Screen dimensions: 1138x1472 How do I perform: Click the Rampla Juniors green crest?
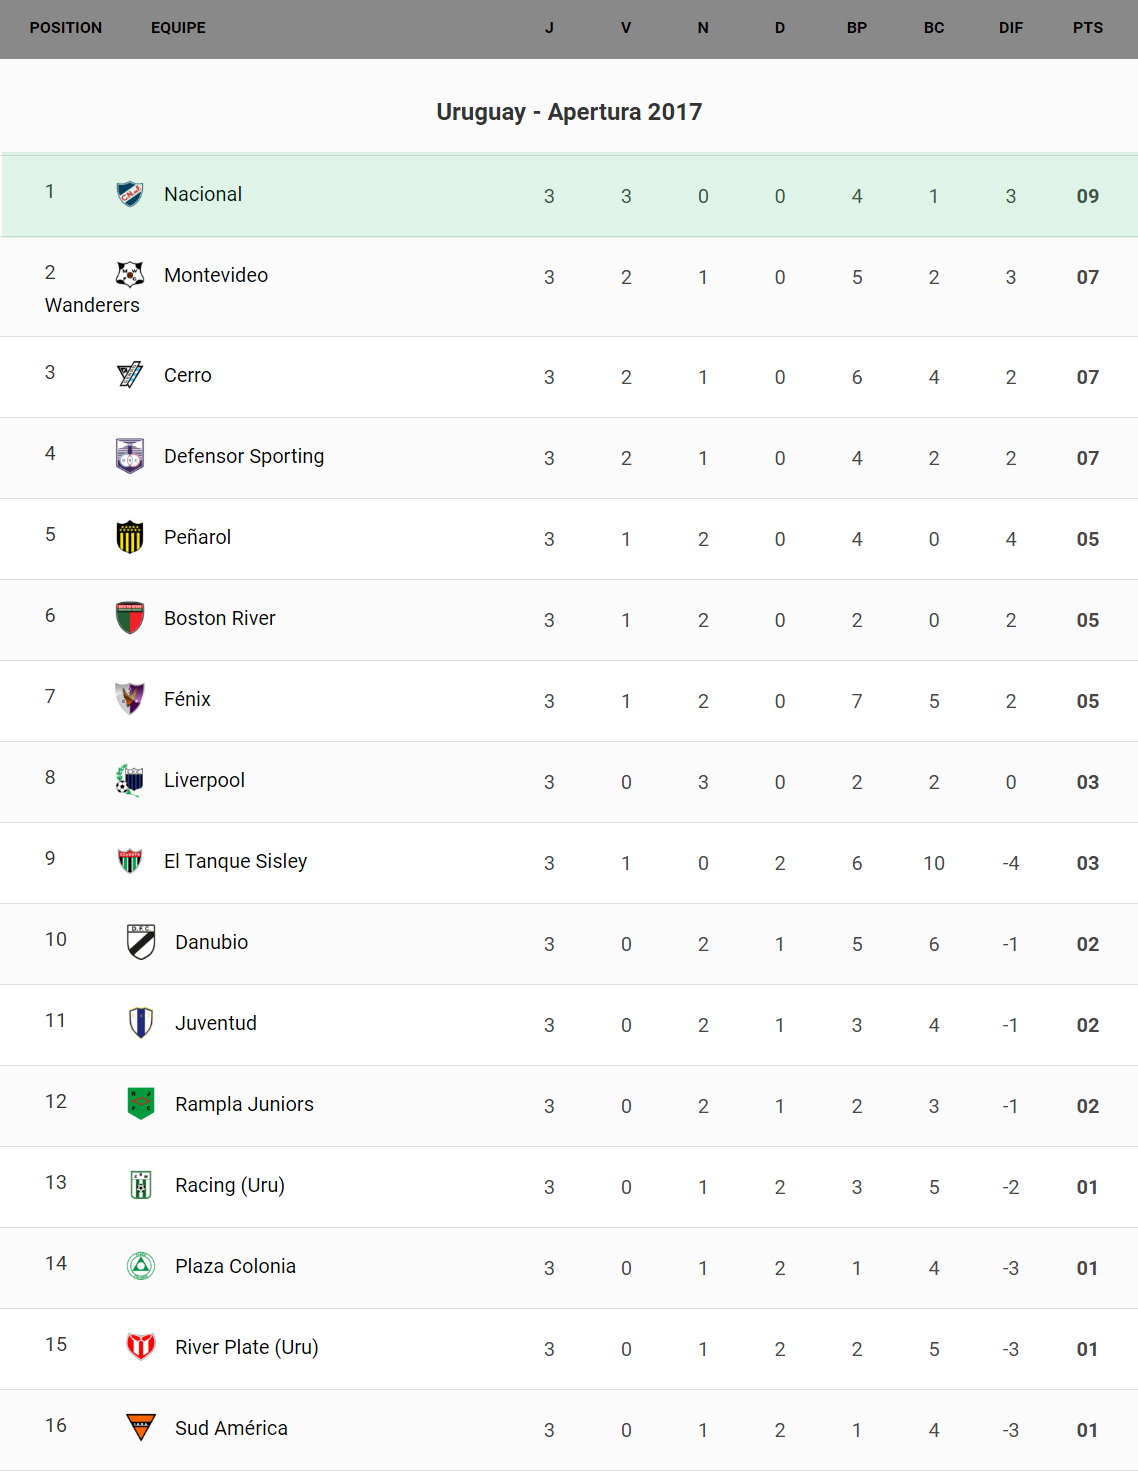coord(141,1104)
